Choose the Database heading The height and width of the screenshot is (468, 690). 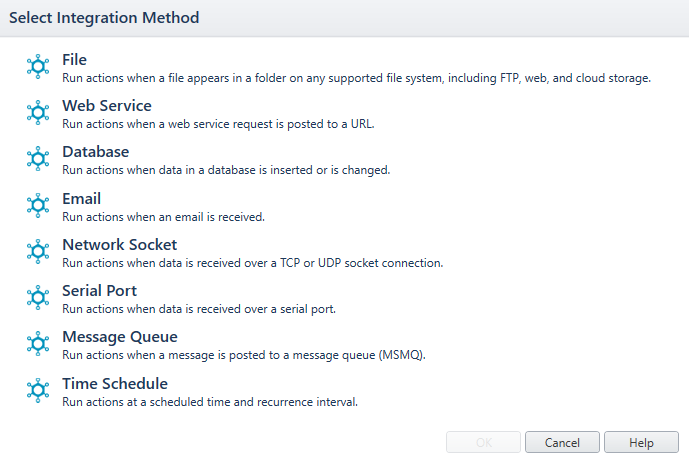pyautogui.click(x=95, y=152)
